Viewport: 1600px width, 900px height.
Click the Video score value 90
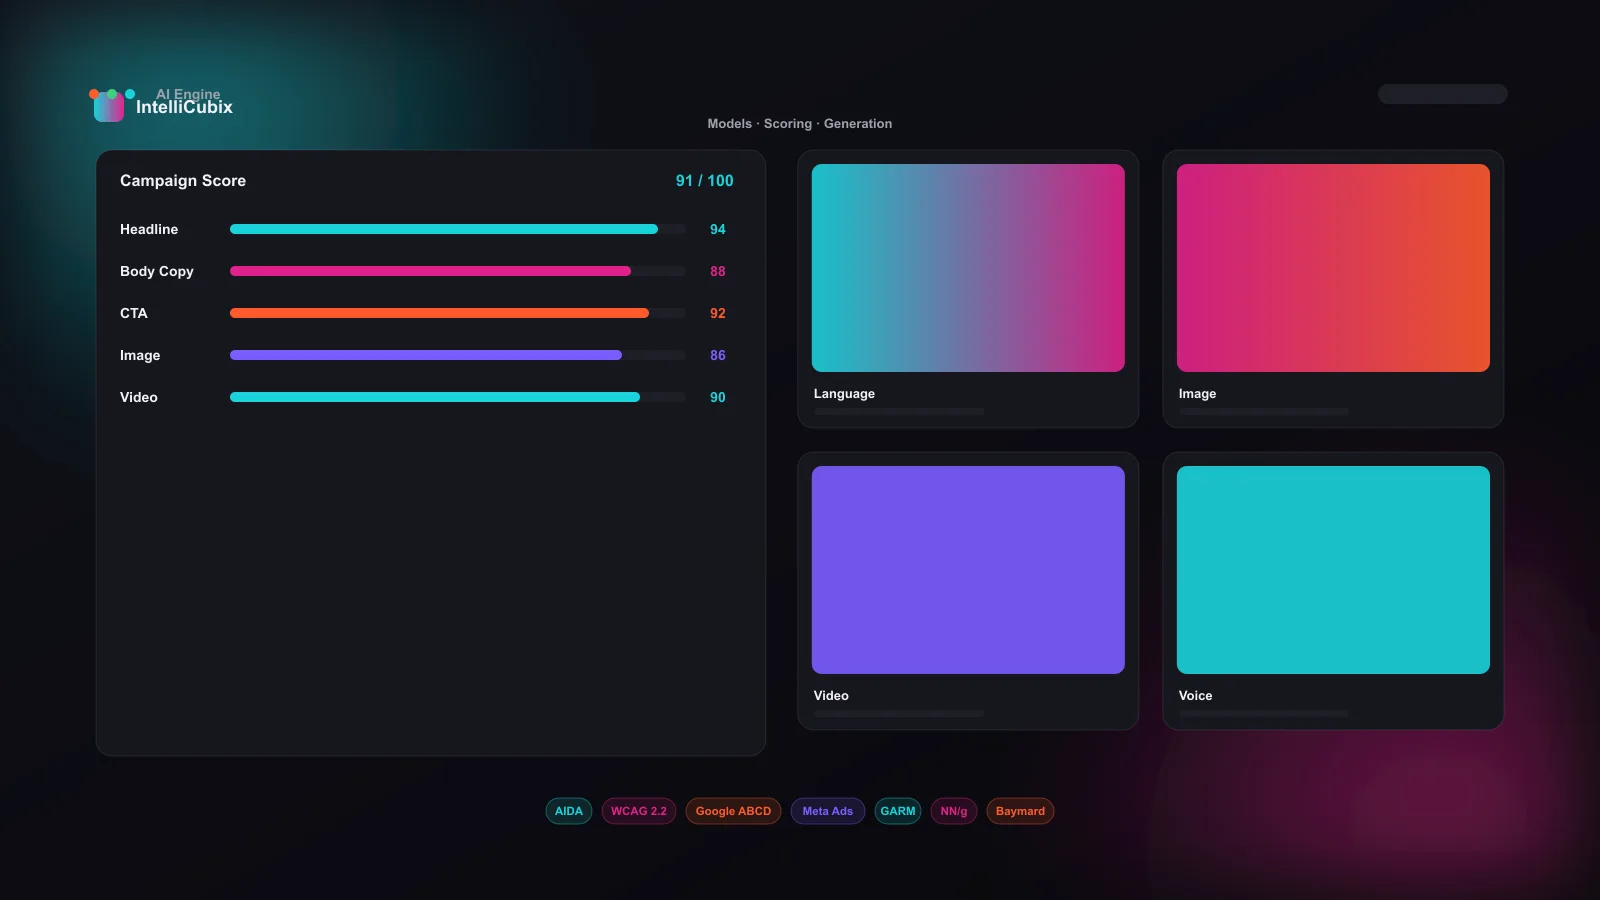click(x=718, y=397)
